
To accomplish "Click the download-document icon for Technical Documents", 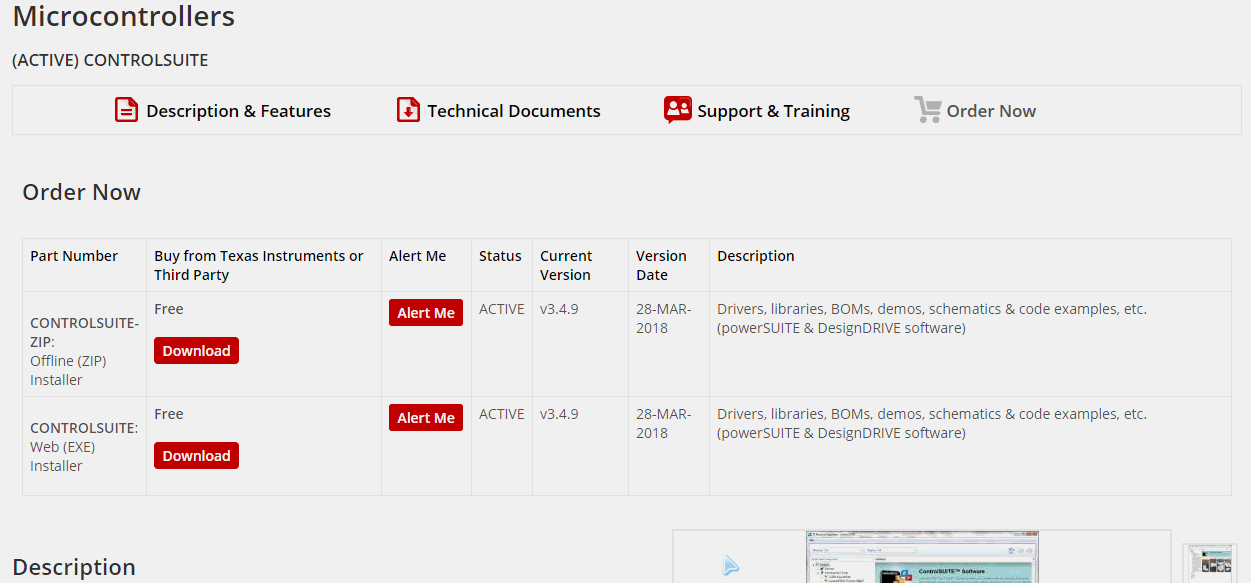I will pyautogui.click(x=408, y=110).
